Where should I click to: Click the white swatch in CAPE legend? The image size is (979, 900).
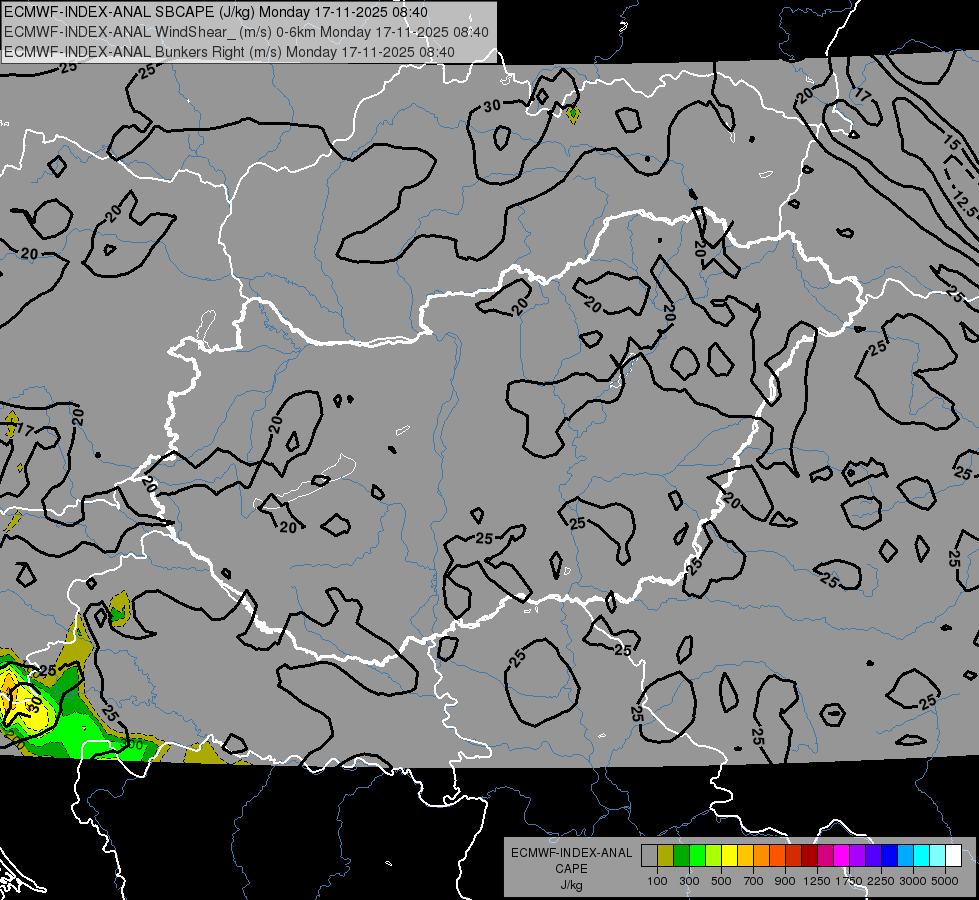(x=953, y=855)
